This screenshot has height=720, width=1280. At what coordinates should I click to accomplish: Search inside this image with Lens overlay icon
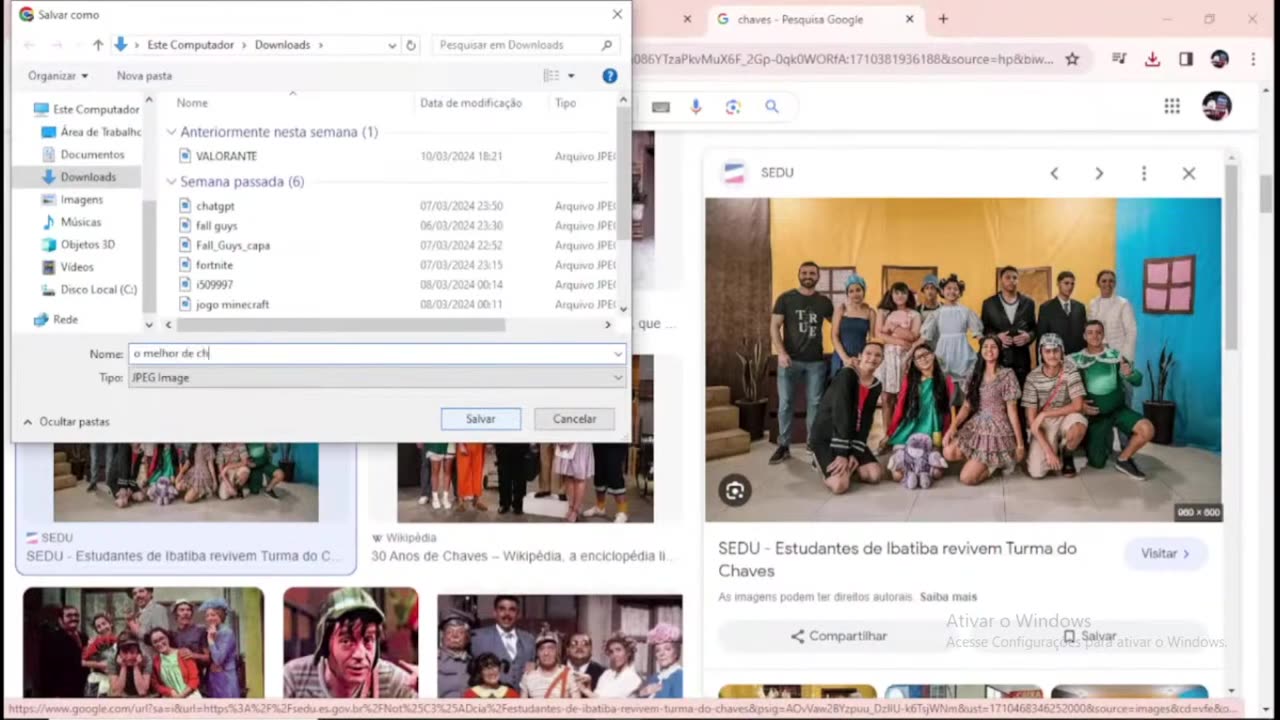pyautogui.click(x=735, y=491)
